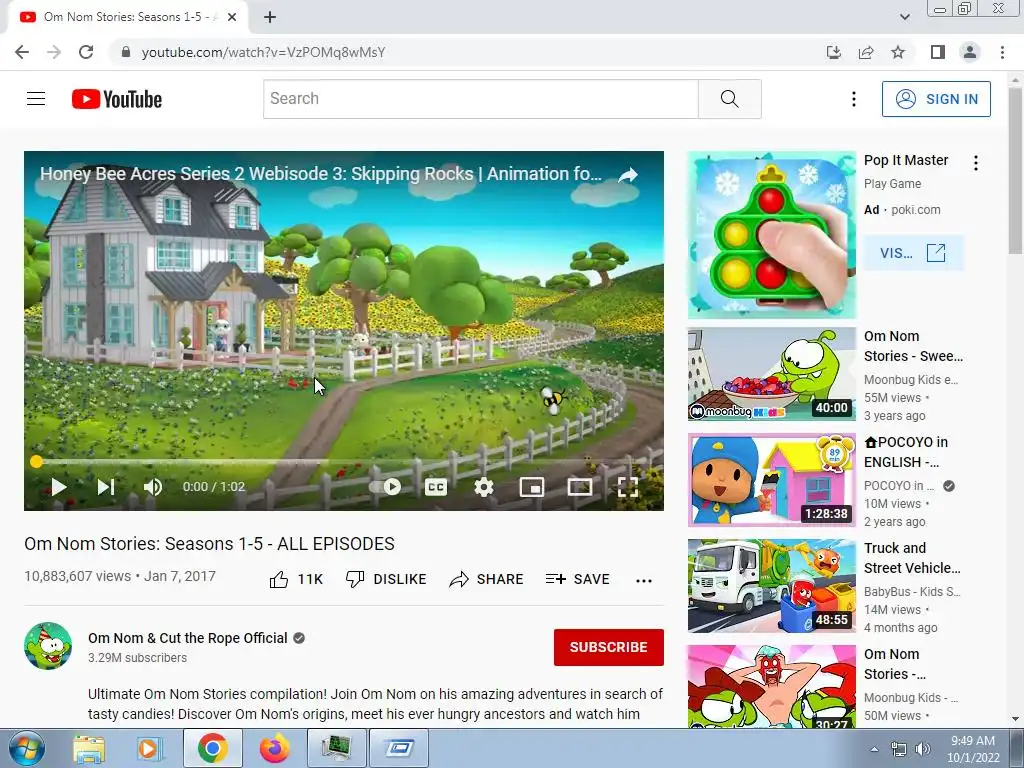
Task: Click the video title in player overlay
Action: click(321, 174)
